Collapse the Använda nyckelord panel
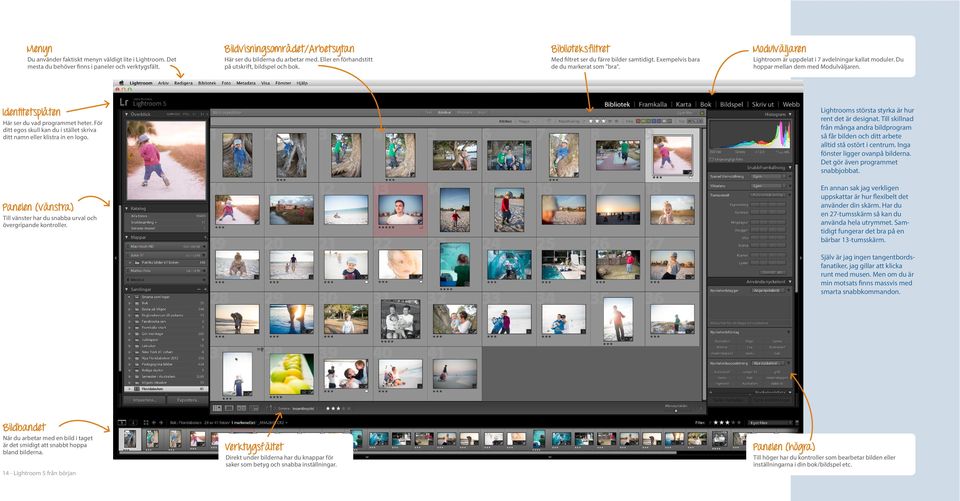The height and width of the screenshot is (501, 960). [790, 282]
